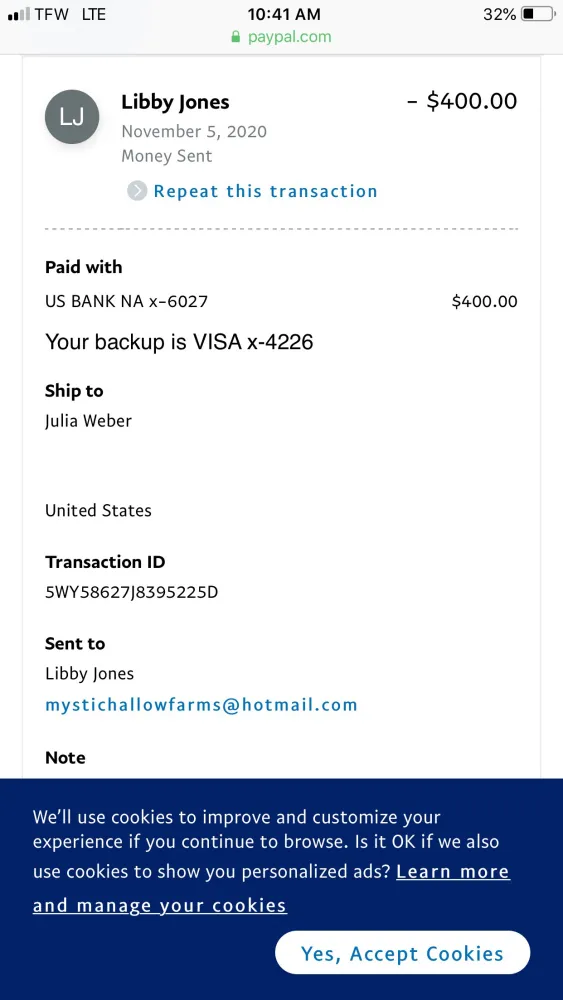Image resolution: width=563 pixels, height=1000 pixels.
Task: Tap the battery icon in the status bar
Action: click(538, 14)
